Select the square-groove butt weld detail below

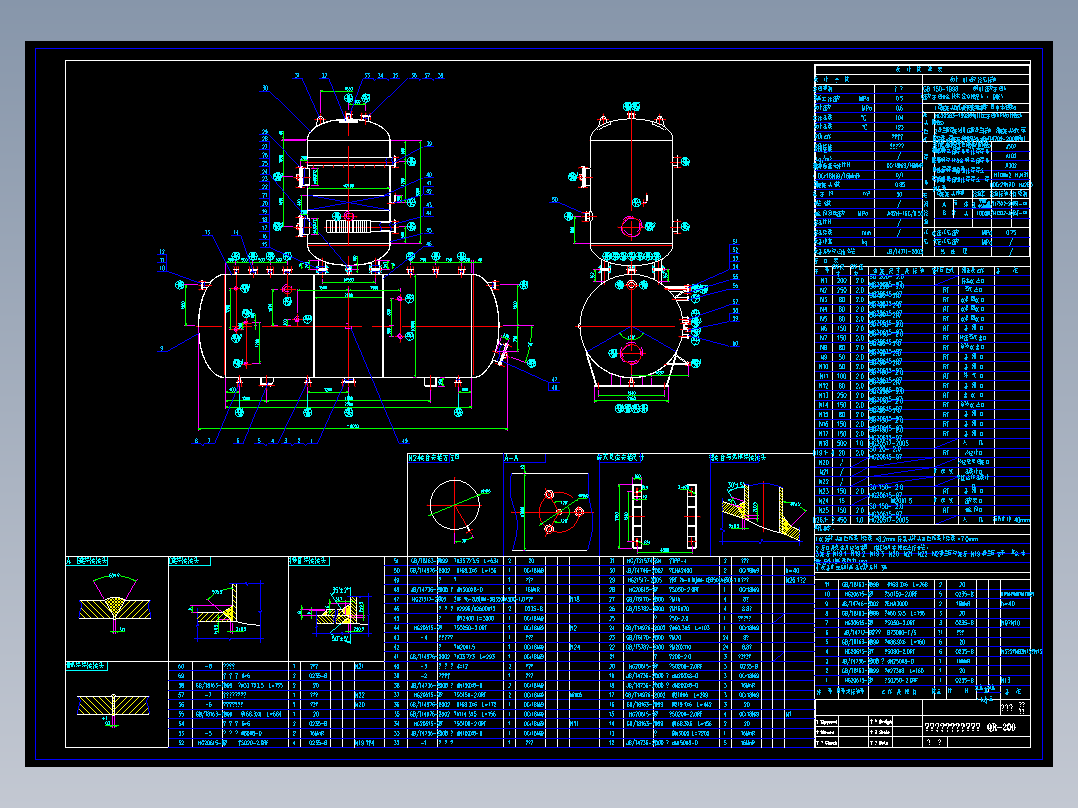pos(113,707)
